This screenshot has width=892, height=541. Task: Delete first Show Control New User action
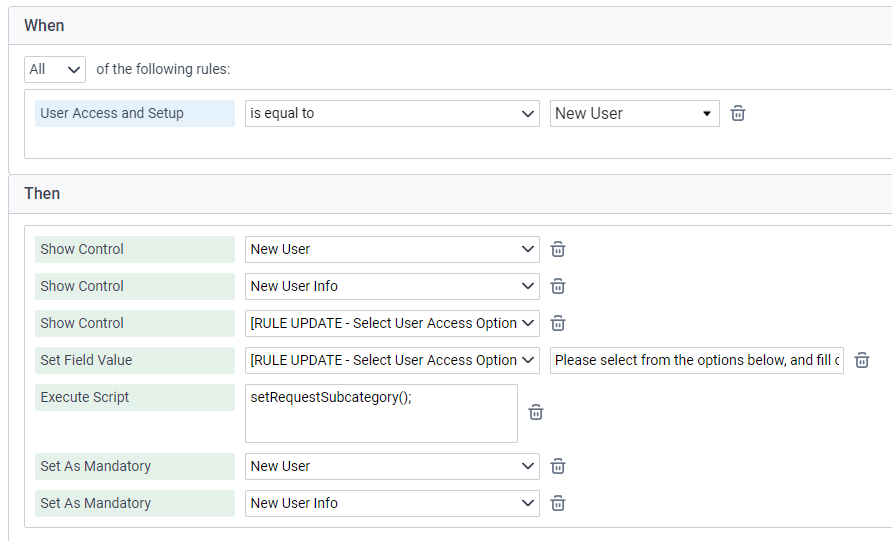coord(558,249)
